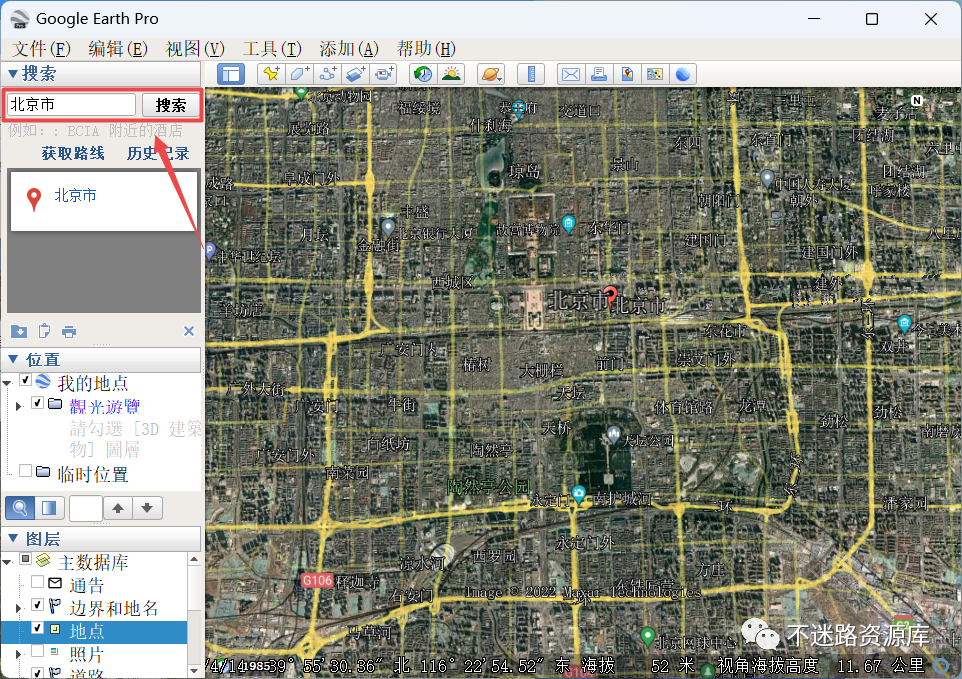The image size is (962, 679).
Task: Toggle the 边界和地名 layer checkbox
Action: pos(37,605)
